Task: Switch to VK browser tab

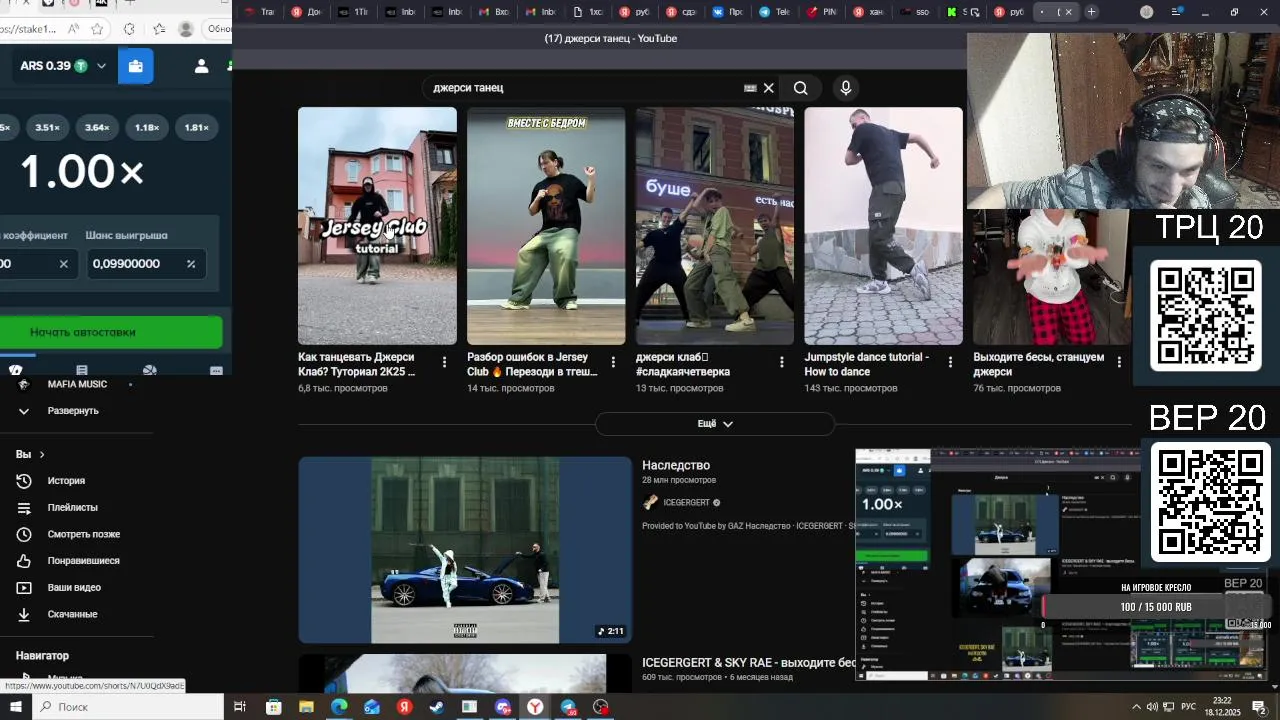Action: (728, 12)
